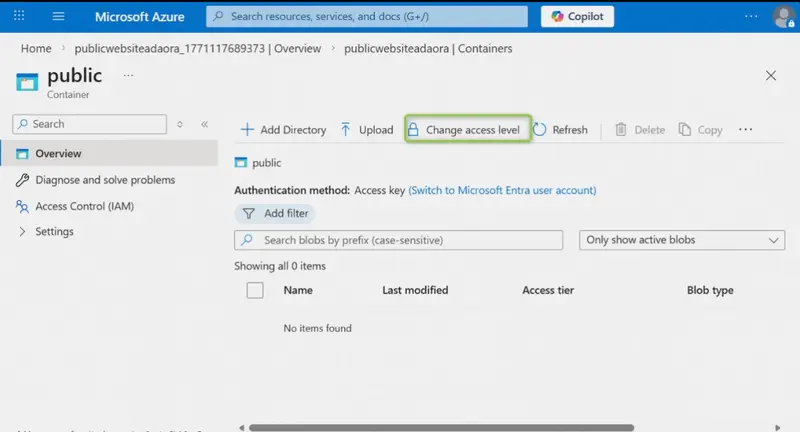The width and height of the screenshot is (800, 432).
Task: Open Access Control (IAM) menu item
Action: (x=85, y=206)
